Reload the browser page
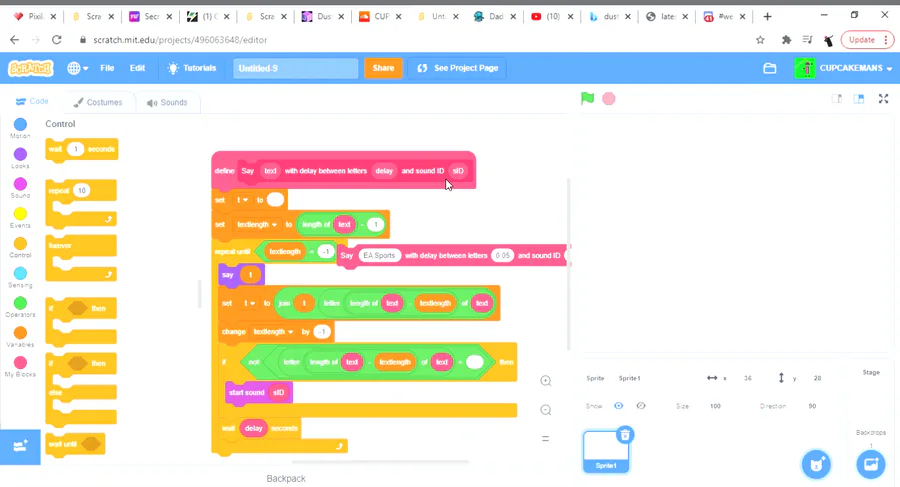This screenshot has width=900, height=487. [56, 40]
